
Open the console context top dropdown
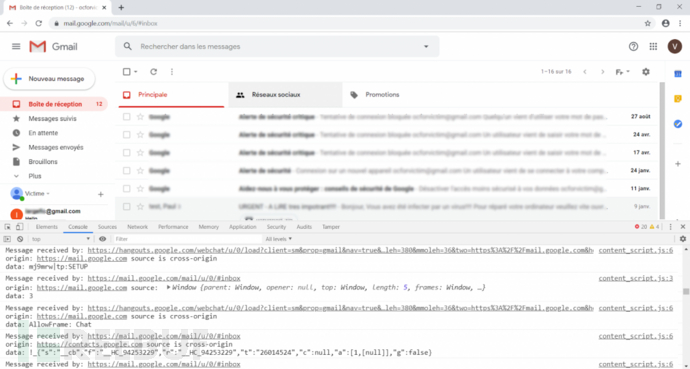tap(61, 239)
